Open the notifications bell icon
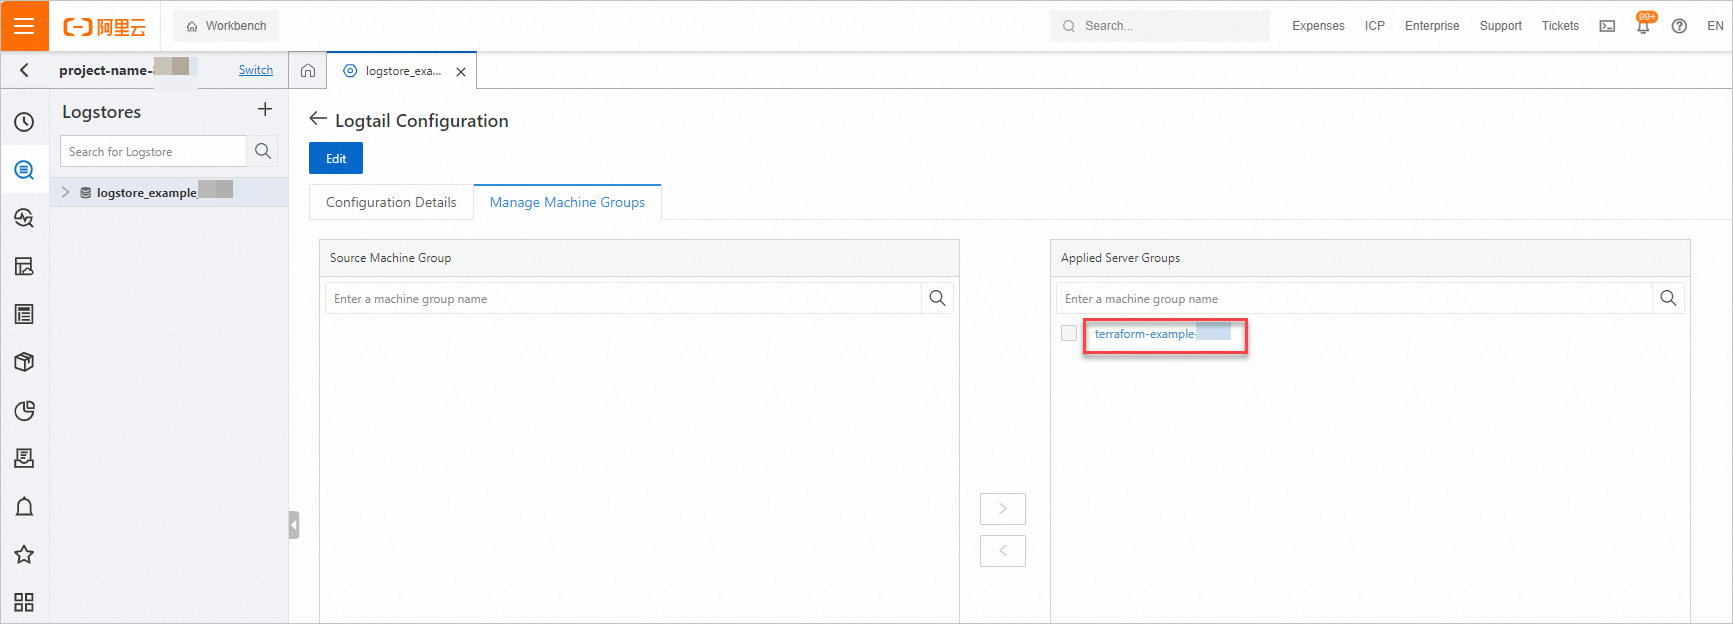The image size is (1733, 624). coord(1643,26)
